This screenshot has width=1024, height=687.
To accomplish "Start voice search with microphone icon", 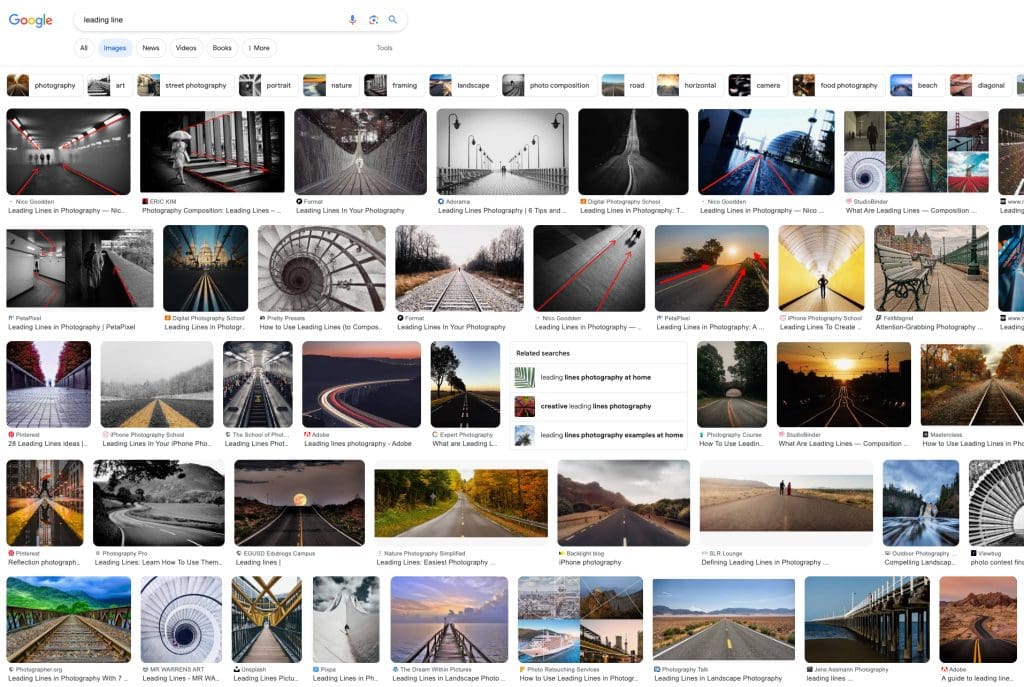I will (x=352, y=20).
